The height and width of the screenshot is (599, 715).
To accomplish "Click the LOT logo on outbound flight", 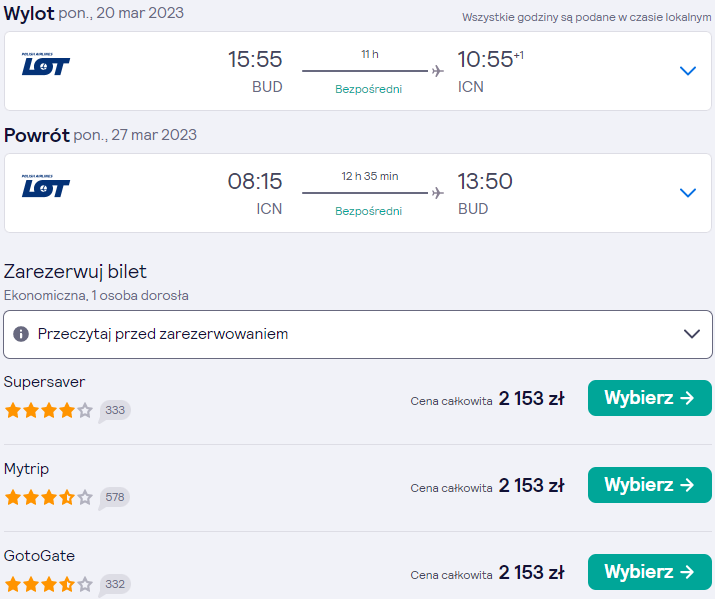I will tap(46, 64).
